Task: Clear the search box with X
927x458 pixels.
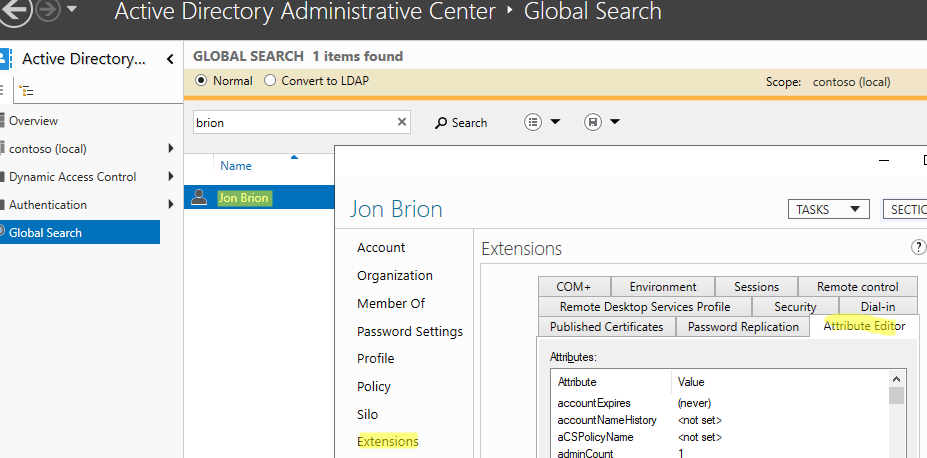Action: click(402, 122)
